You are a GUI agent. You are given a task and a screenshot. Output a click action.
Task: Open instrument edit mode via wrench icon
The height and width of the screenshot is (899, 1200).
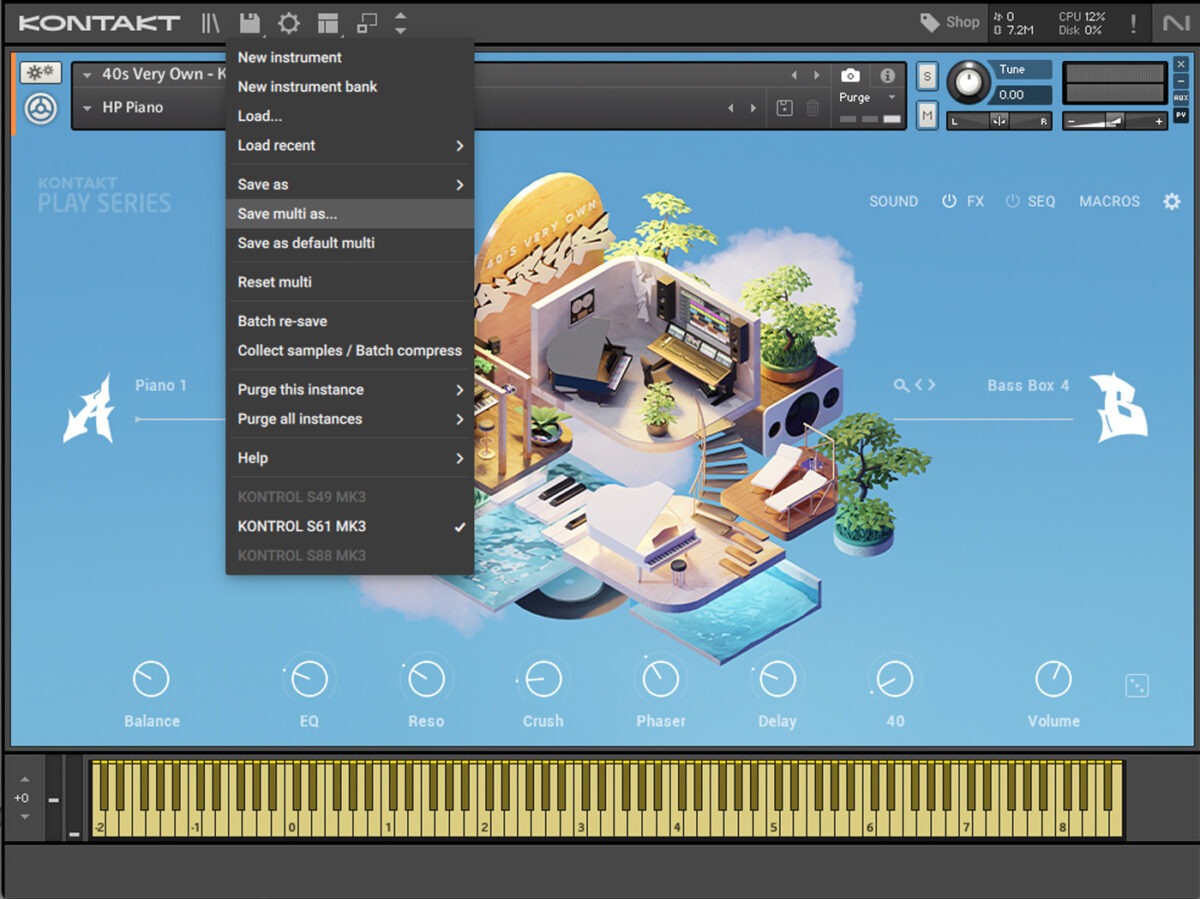coord(41,73)
